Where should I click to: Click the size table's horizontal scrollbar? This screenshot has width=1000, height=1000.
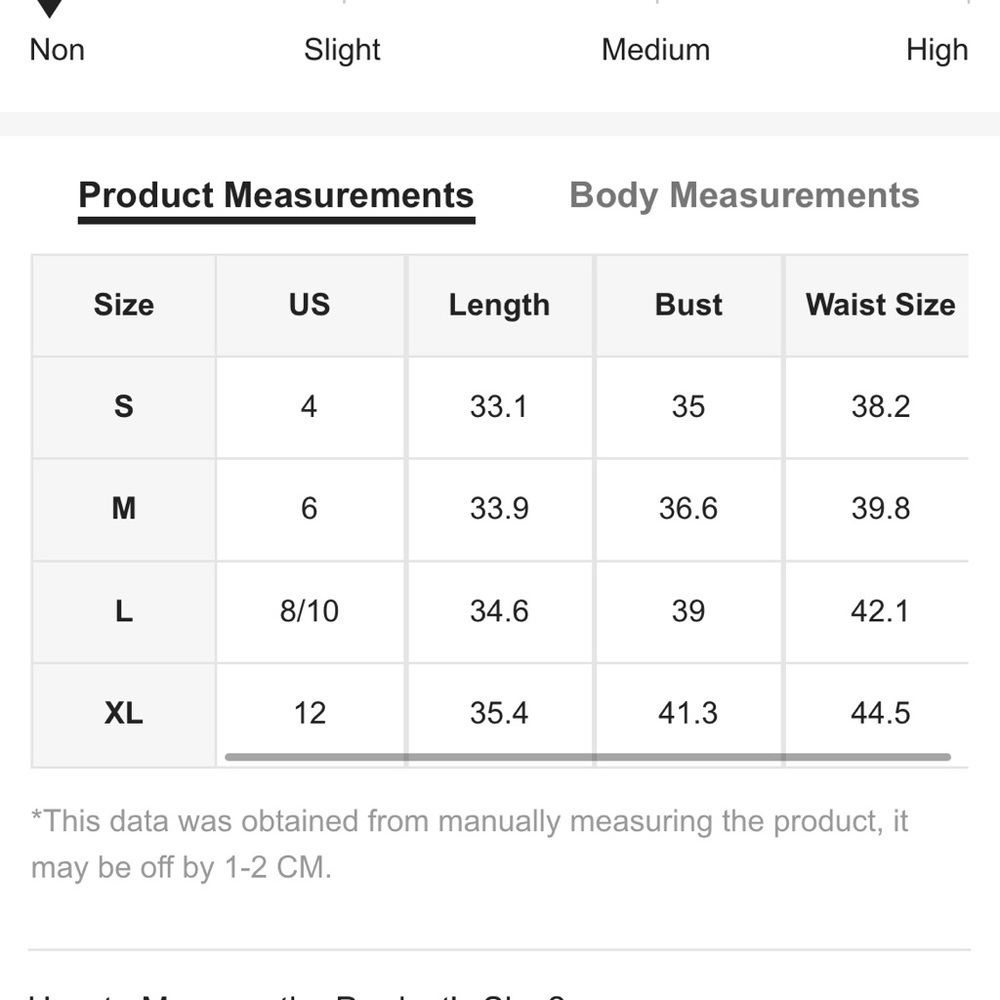pos(587,757)
